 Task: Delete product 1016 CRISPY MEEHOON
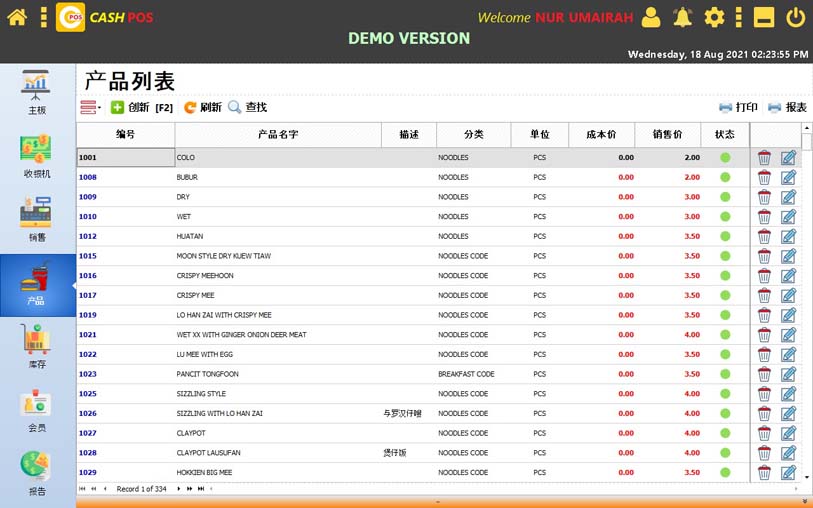(x=764, y=276)
